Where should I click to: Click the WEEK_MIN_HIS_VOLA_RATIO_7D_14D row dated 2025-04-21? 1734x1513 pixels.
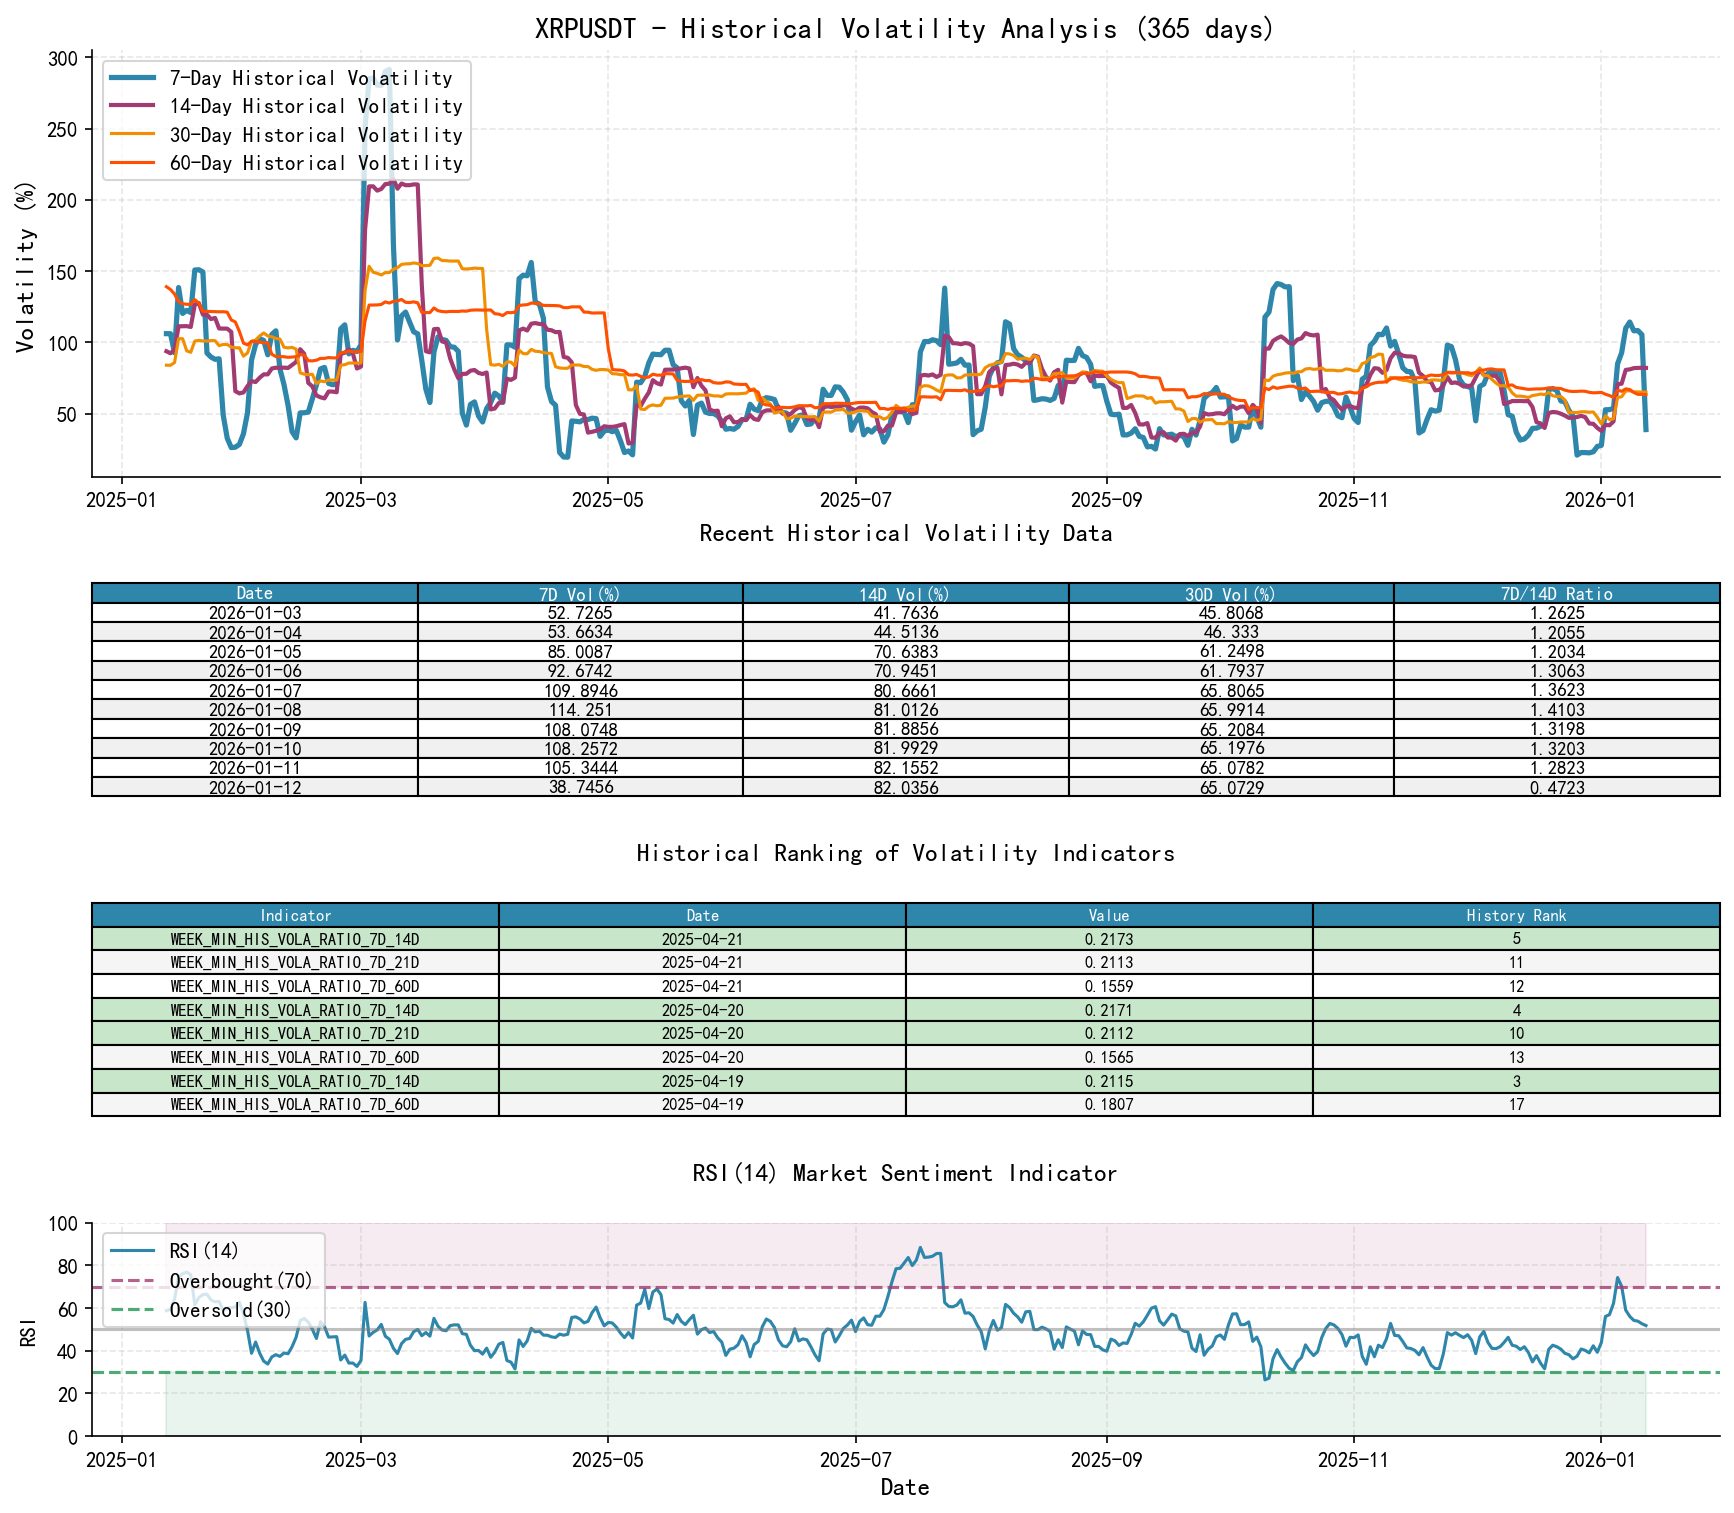(293, 939)
